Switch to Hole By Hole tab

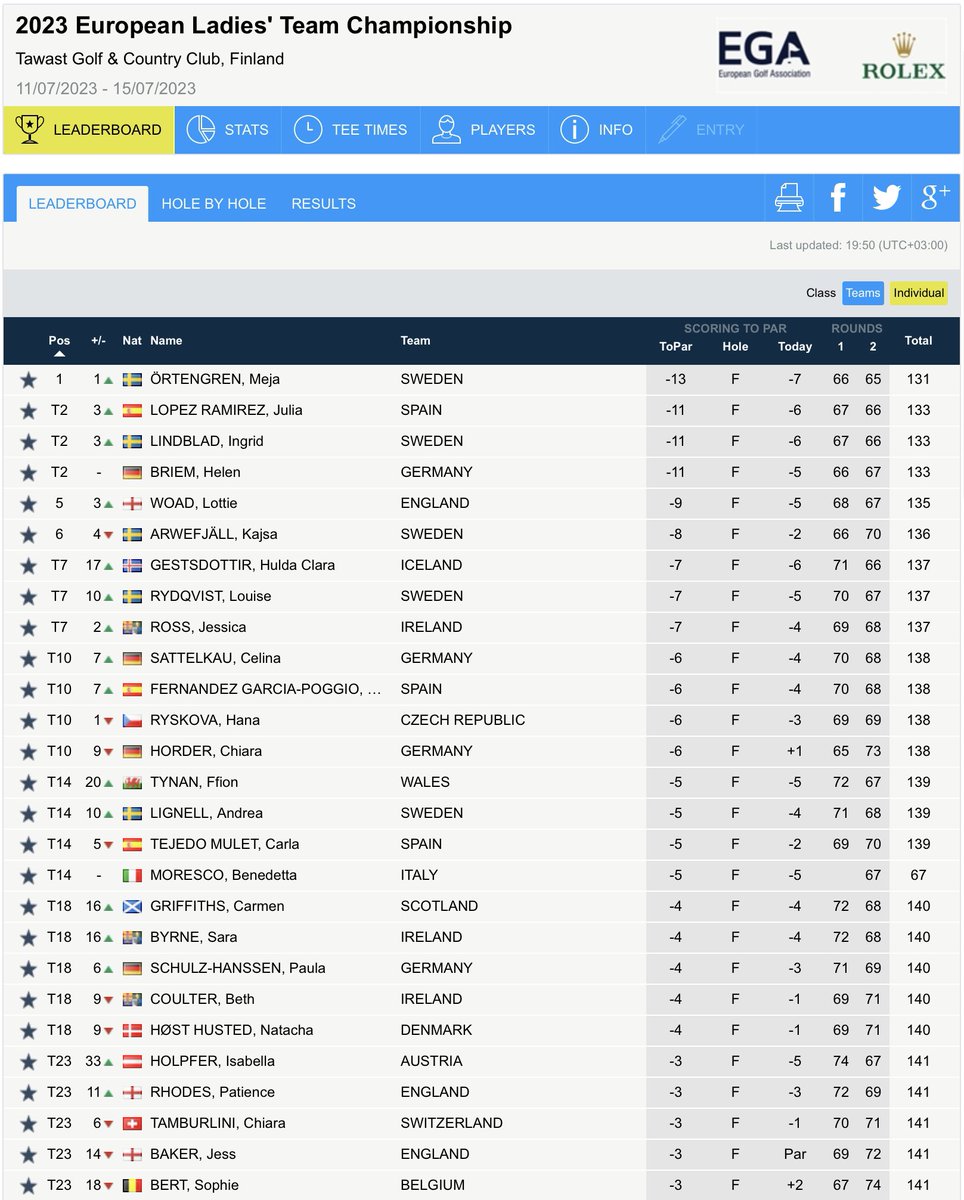click(x=214, y=203)
